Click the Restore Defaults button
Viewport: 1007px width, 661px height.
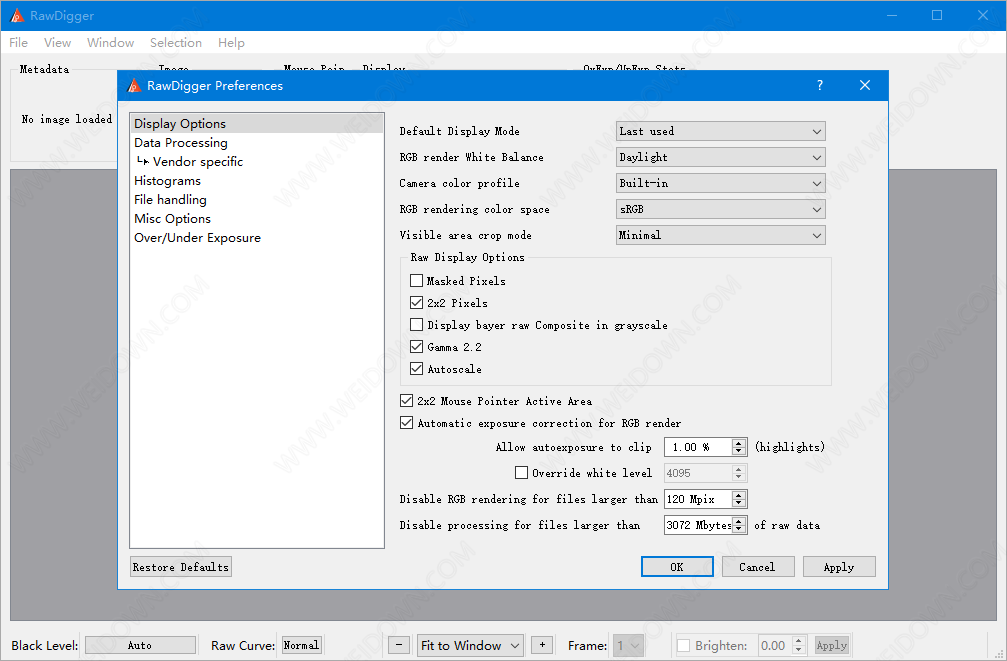pyautogui.click(x=180, y=567)
